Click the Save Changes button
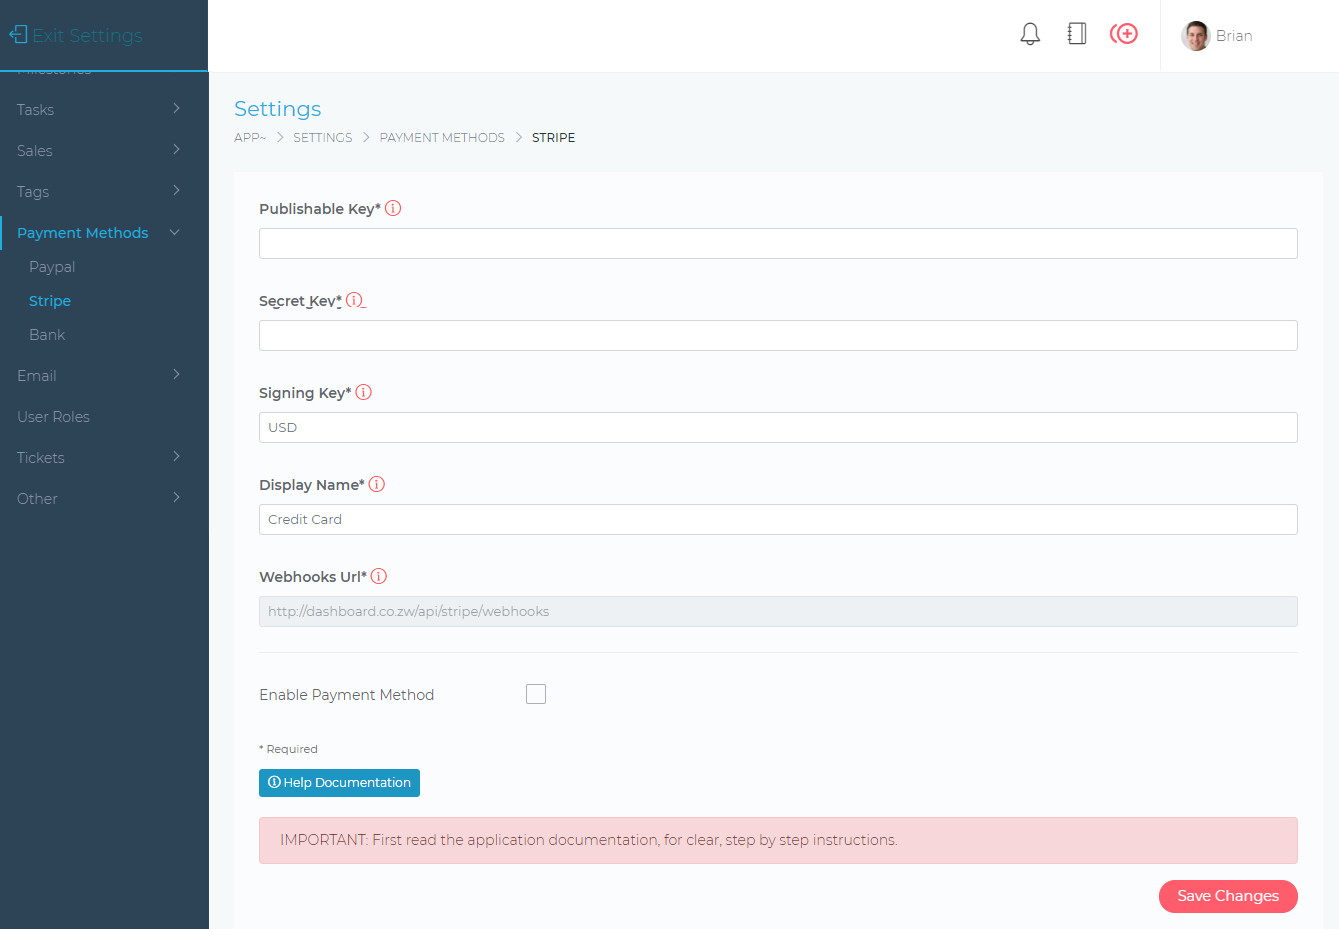1339x929 pixels. tap(1227, 895)
